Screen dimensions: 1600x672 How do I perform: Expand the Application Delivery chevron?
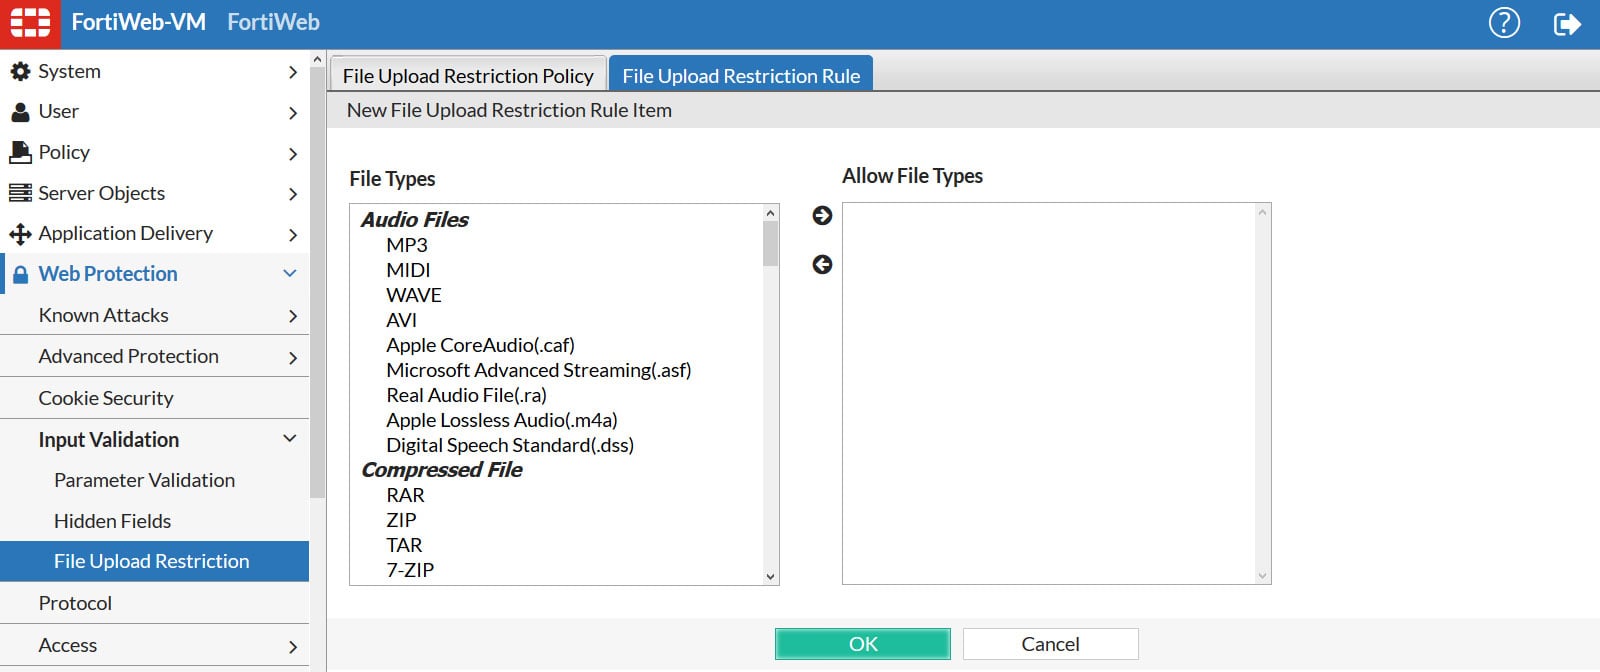(x=292, y=235)
